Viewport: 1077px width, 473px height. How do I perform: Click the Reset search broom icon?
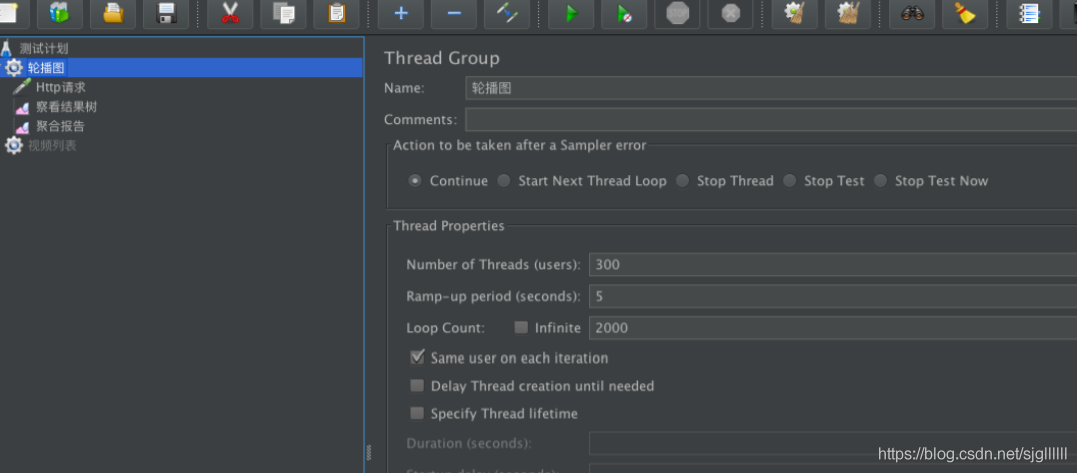point(965,13)
